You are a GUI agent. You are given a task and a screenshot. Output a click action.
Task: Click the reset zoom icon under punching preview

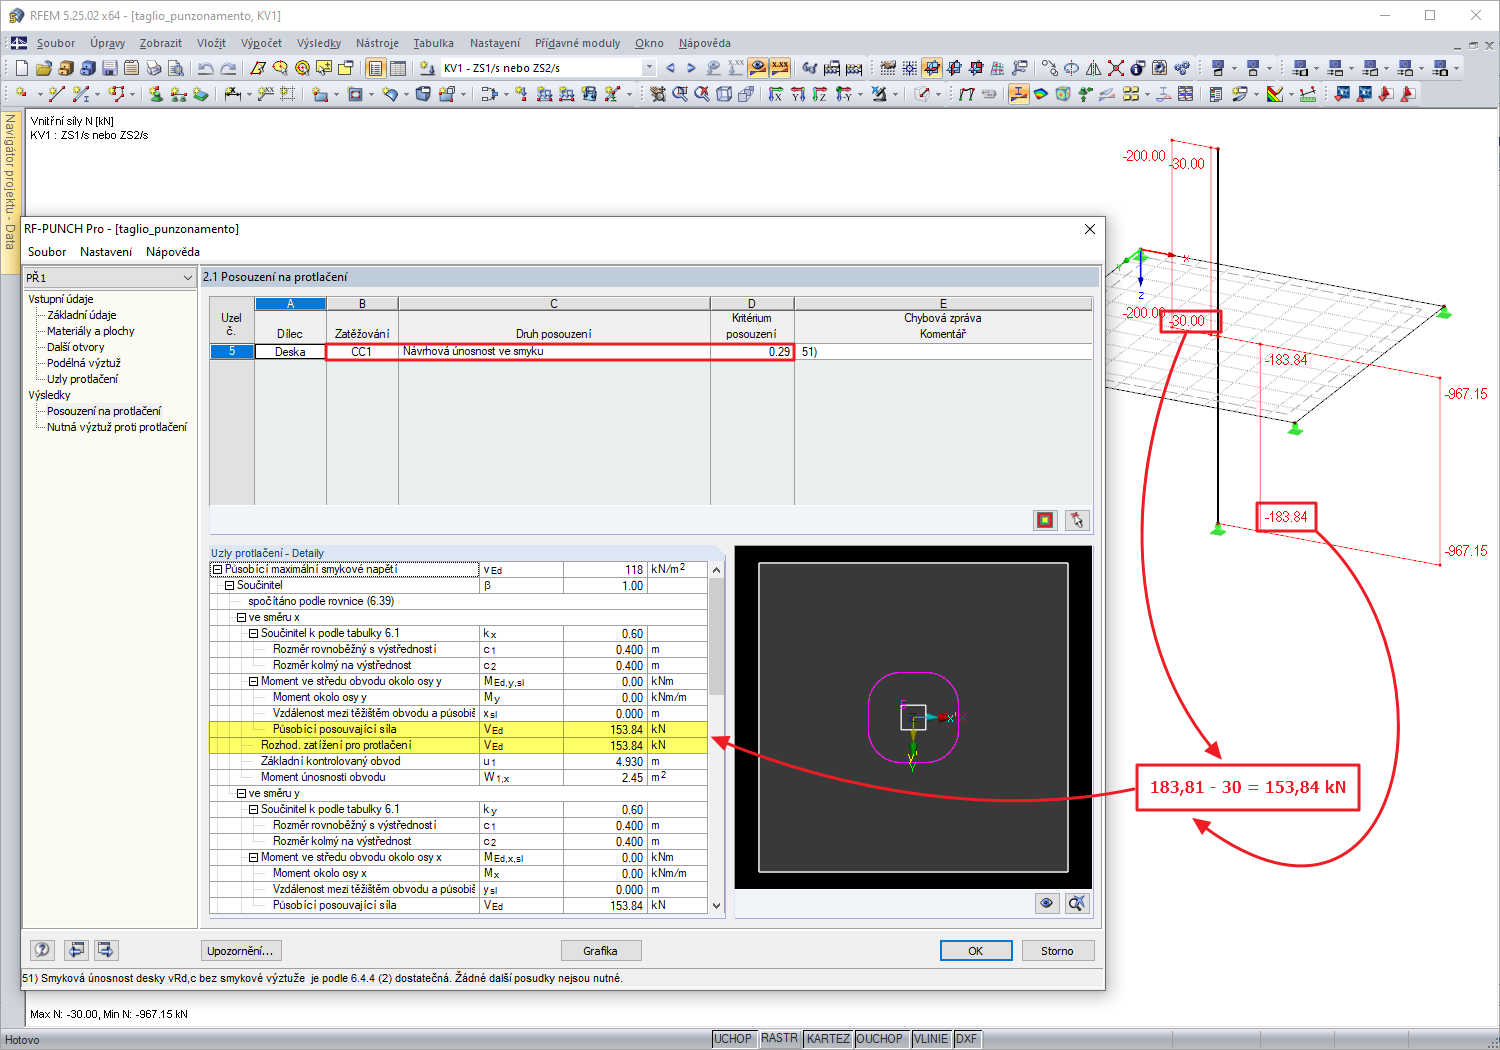[1077, 903]
